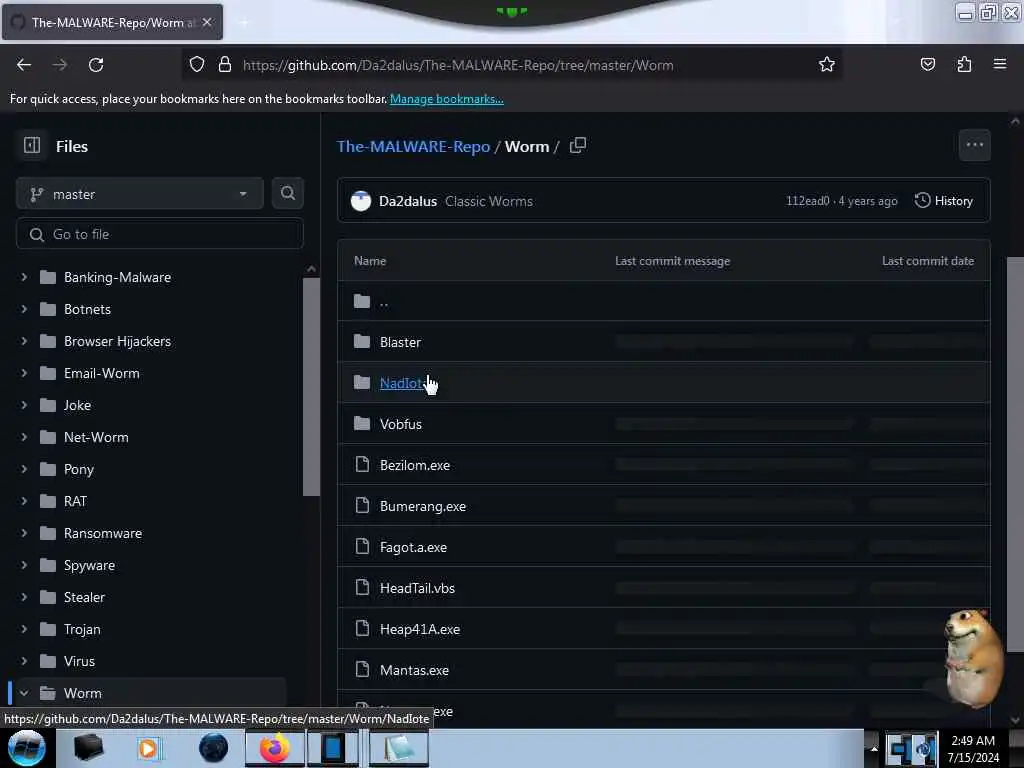Open the blue phone app taskbar icon
This screenshot has width=1024, height=768.
pyautogui.click(x=333, y=748)
